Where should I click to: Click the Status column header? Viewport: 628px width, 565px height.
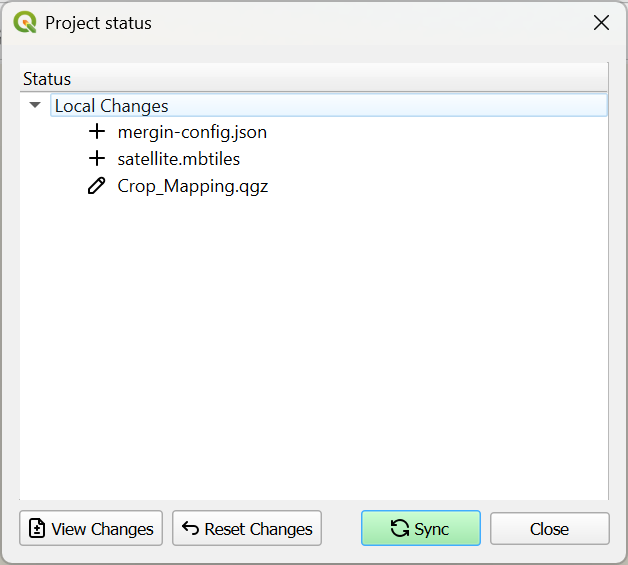pyautogui.click(x=47, y=79)
